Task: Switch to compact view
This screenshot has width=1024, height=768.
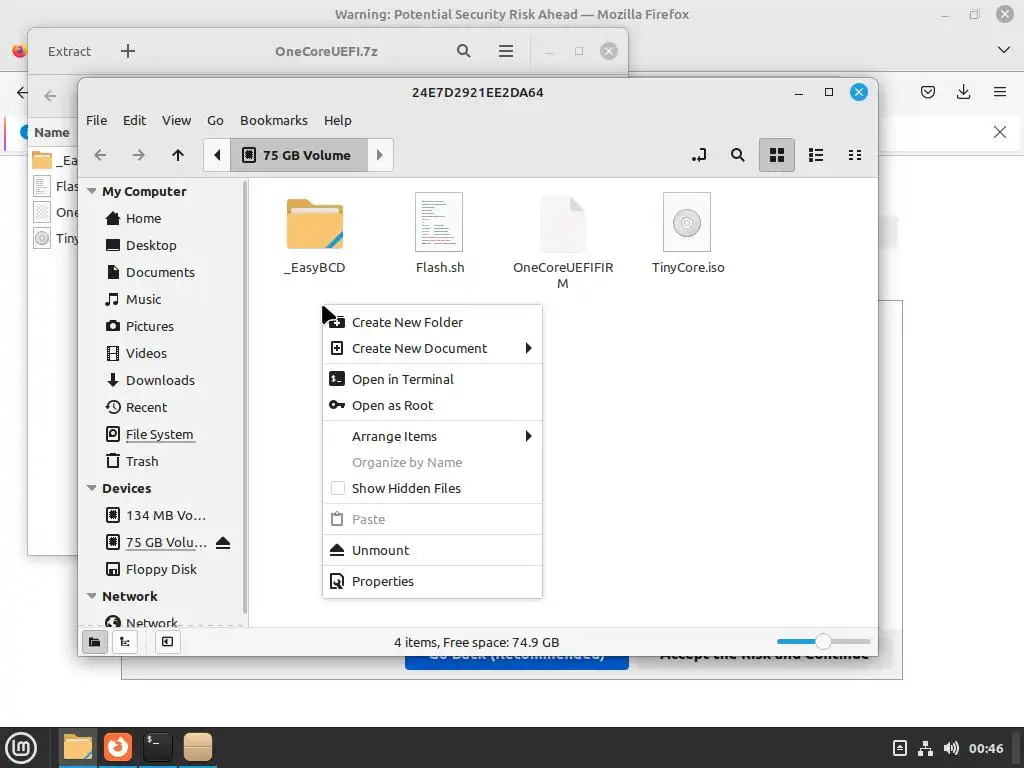Action: (855, 155)
